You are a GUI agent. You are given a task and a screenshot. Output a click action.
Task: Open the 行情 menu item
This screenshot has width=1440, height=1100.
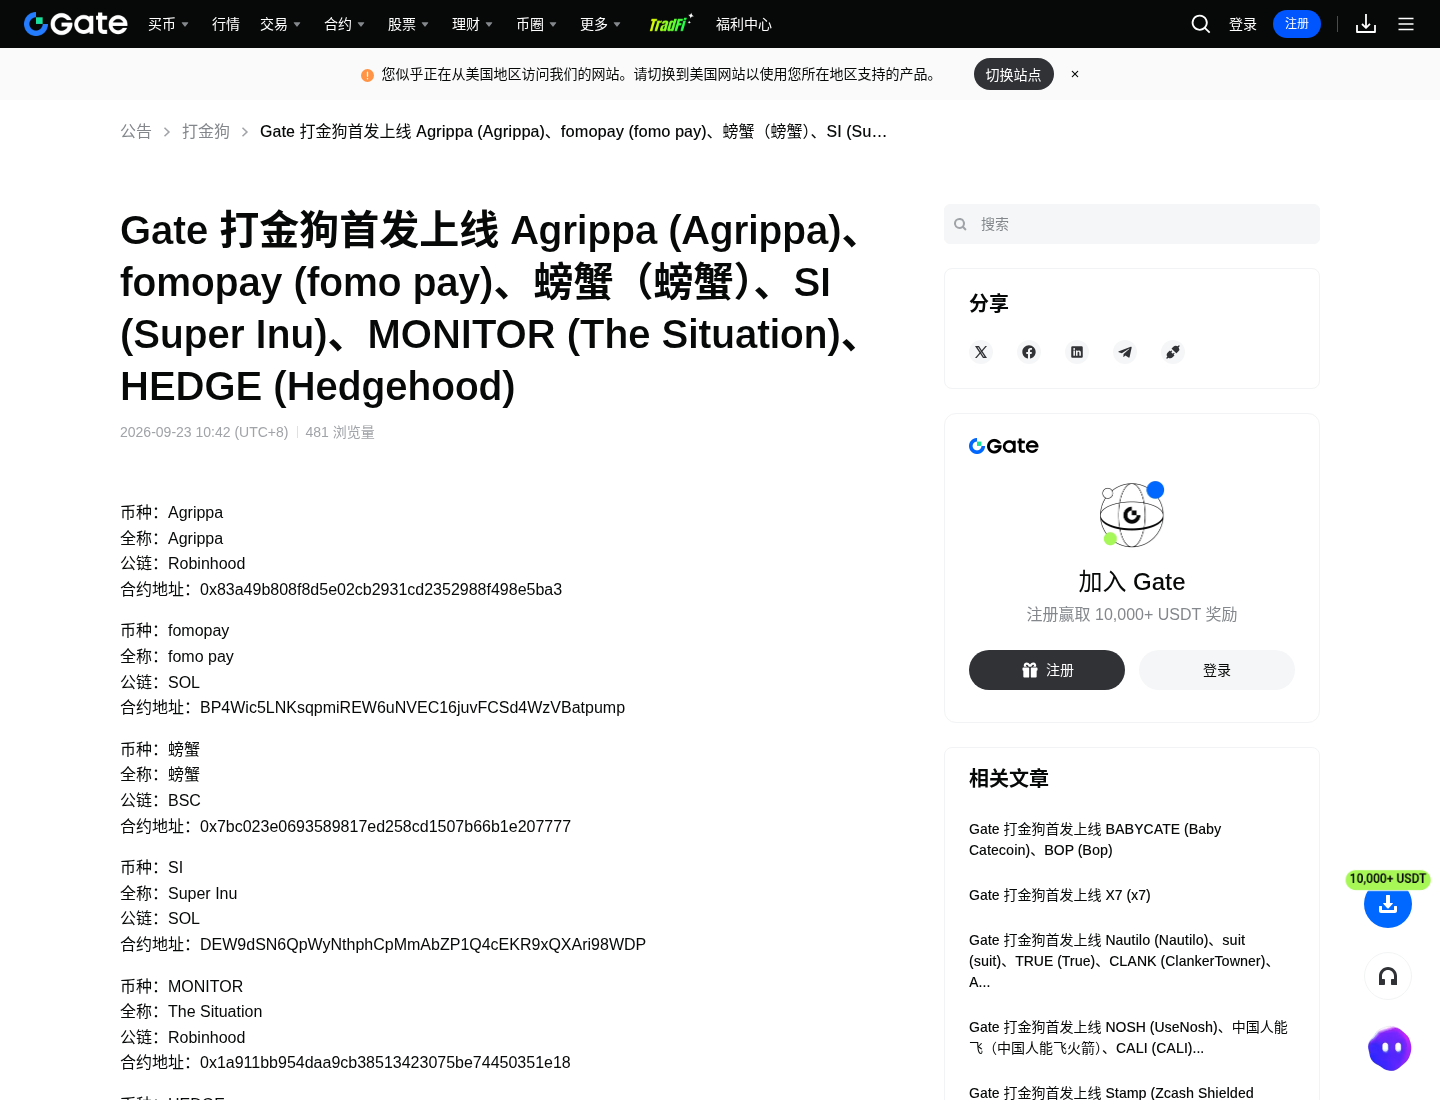click(226, 24)
